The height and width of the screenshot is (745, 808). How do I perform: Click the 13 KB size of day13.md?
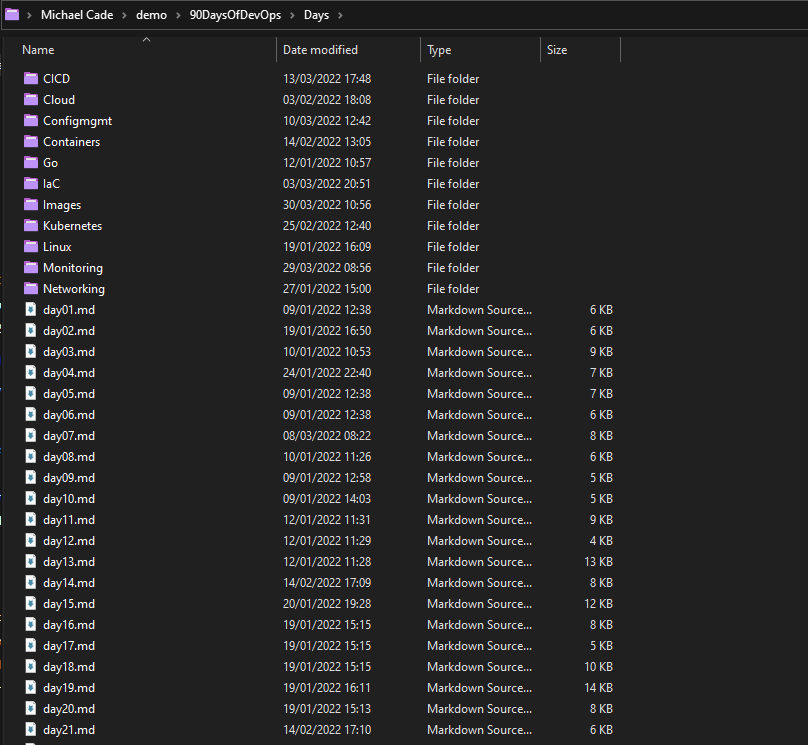click(598, 562)
